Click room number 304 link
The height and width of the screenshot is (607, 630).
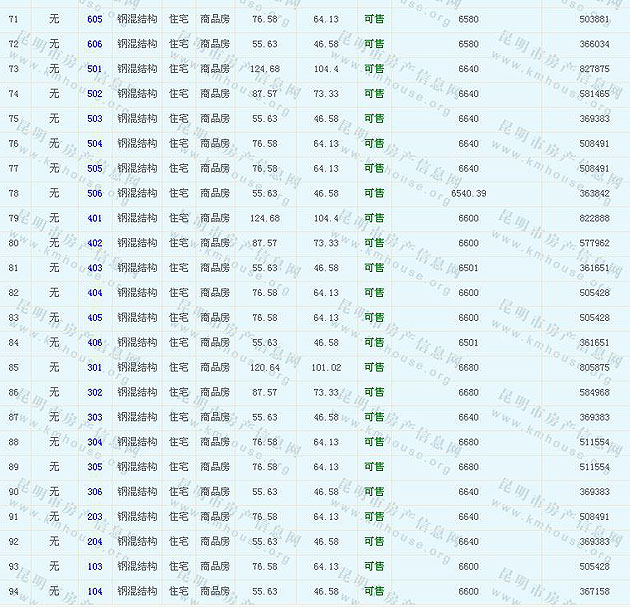pyautogui.click(x=95, y=442)
